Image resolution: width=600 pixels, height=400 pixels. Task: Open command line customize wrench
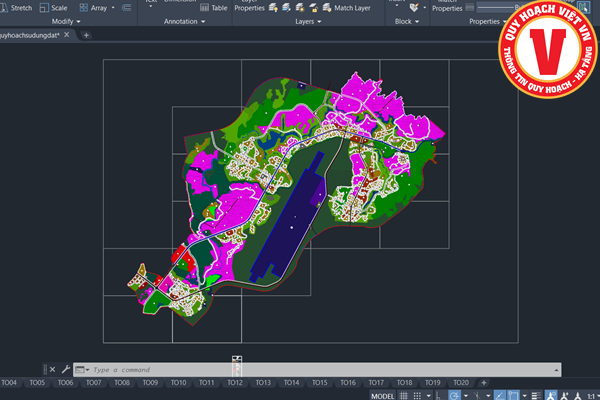66,369
